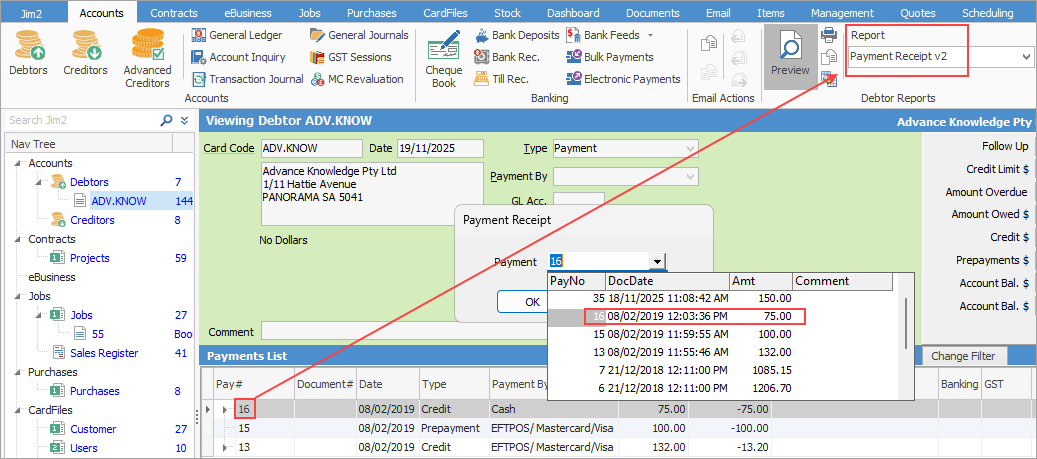Click the Change Filter button
Screen dimensions: 1037x459
[962, 356]
